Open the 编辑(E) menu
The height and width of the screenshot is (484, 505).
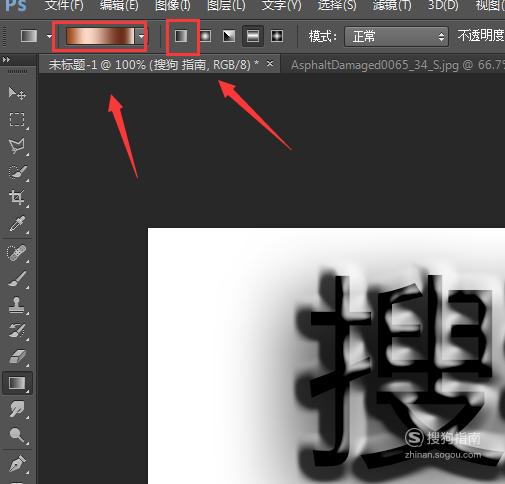[x=119, y=5]
